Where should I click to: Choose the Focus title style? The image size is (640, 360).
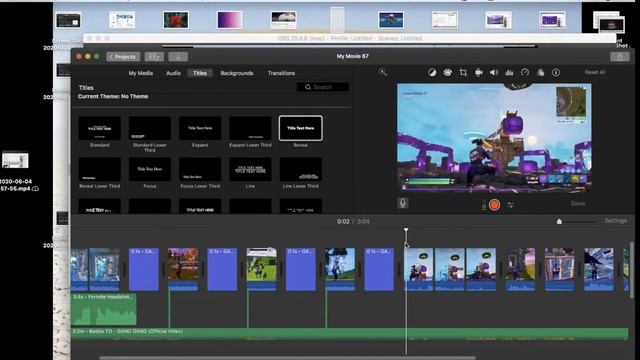point(150,169)
